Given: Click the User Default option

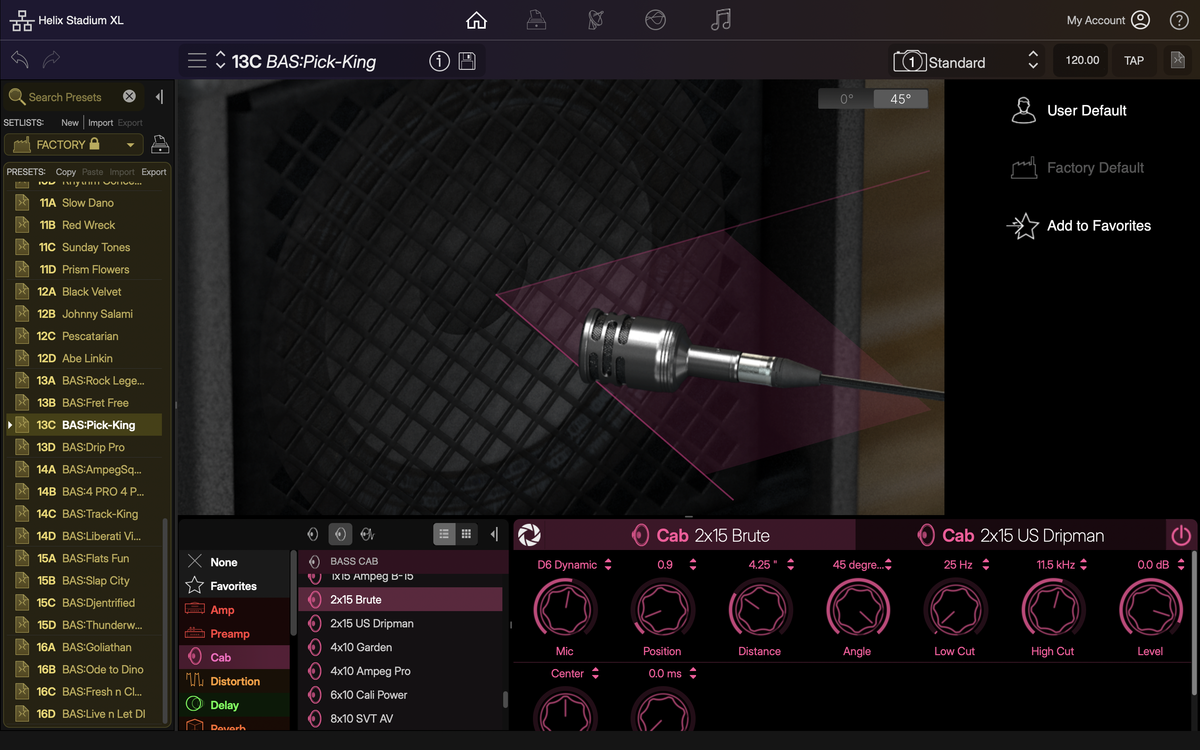Looking at the screenshot, I should [1086, 111].
